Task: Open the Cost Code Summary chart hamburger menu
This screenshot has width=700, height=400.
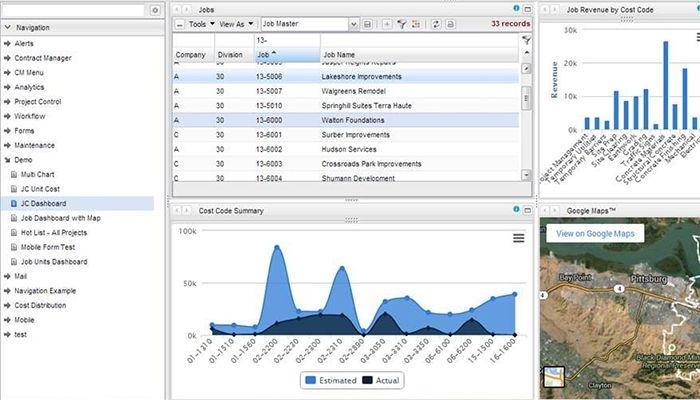Action: [518, 238]
